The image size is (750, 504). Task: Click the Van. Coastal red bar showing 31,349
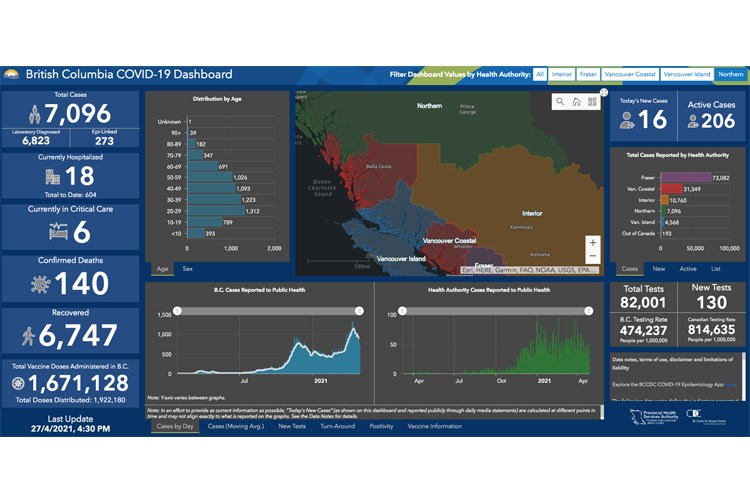click(x=672, y=189)
